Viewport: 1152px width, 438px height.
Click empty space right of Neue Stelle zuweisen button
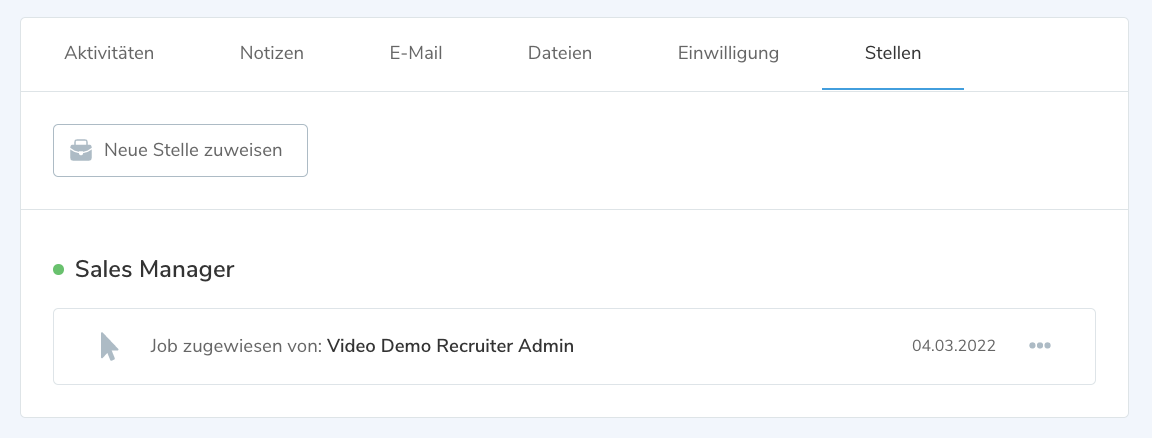(x=700, y=151)
